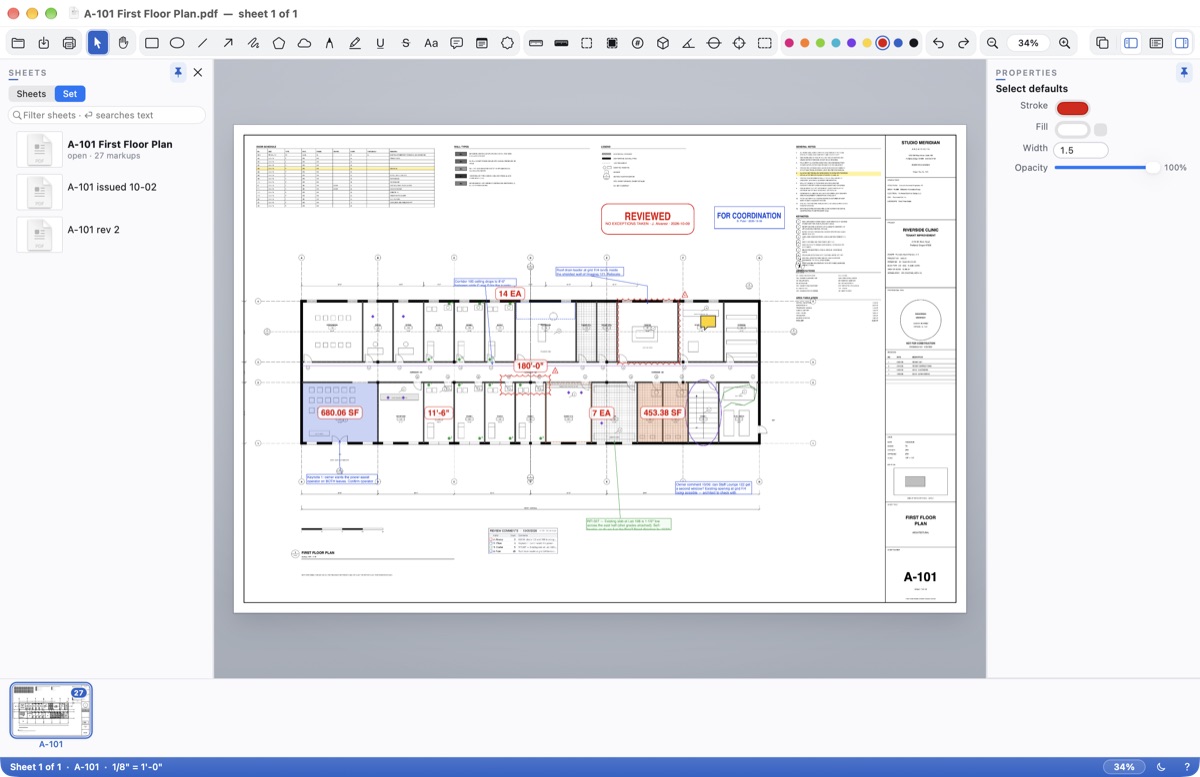The height and width of the screenshot is (777, 1200).
Task: Choose the Strikethrough text tool
Action: (x=405, y=43)
